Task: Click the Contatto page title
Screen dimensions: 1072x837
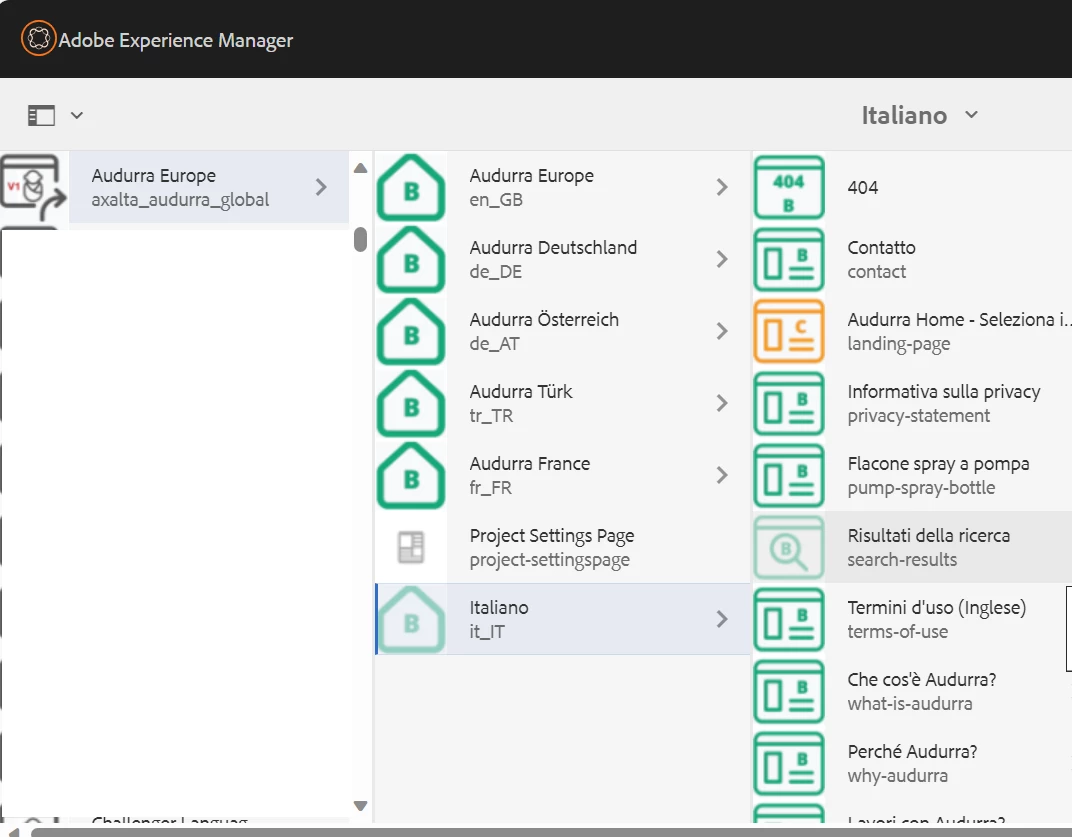Action: (881, 248)
